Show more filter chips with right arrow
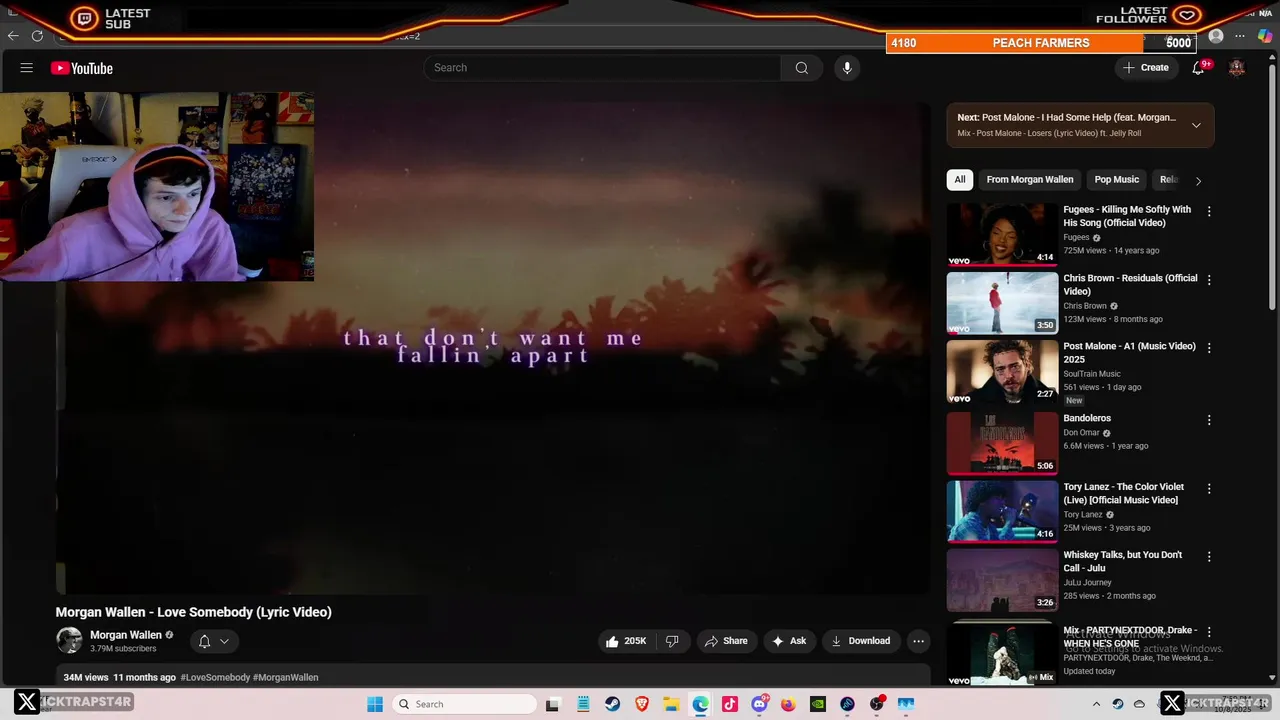Viewport: 1280px width, 720px height. pyautogui.click(x=1198, y=180)
